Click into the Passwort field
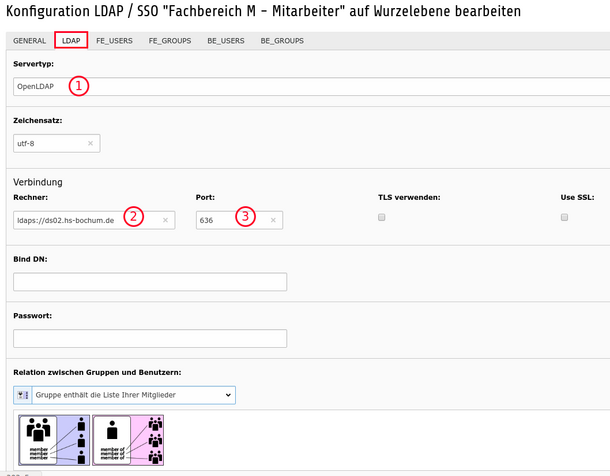Screen dimensions: 610x476 click(x=150, y=338)
